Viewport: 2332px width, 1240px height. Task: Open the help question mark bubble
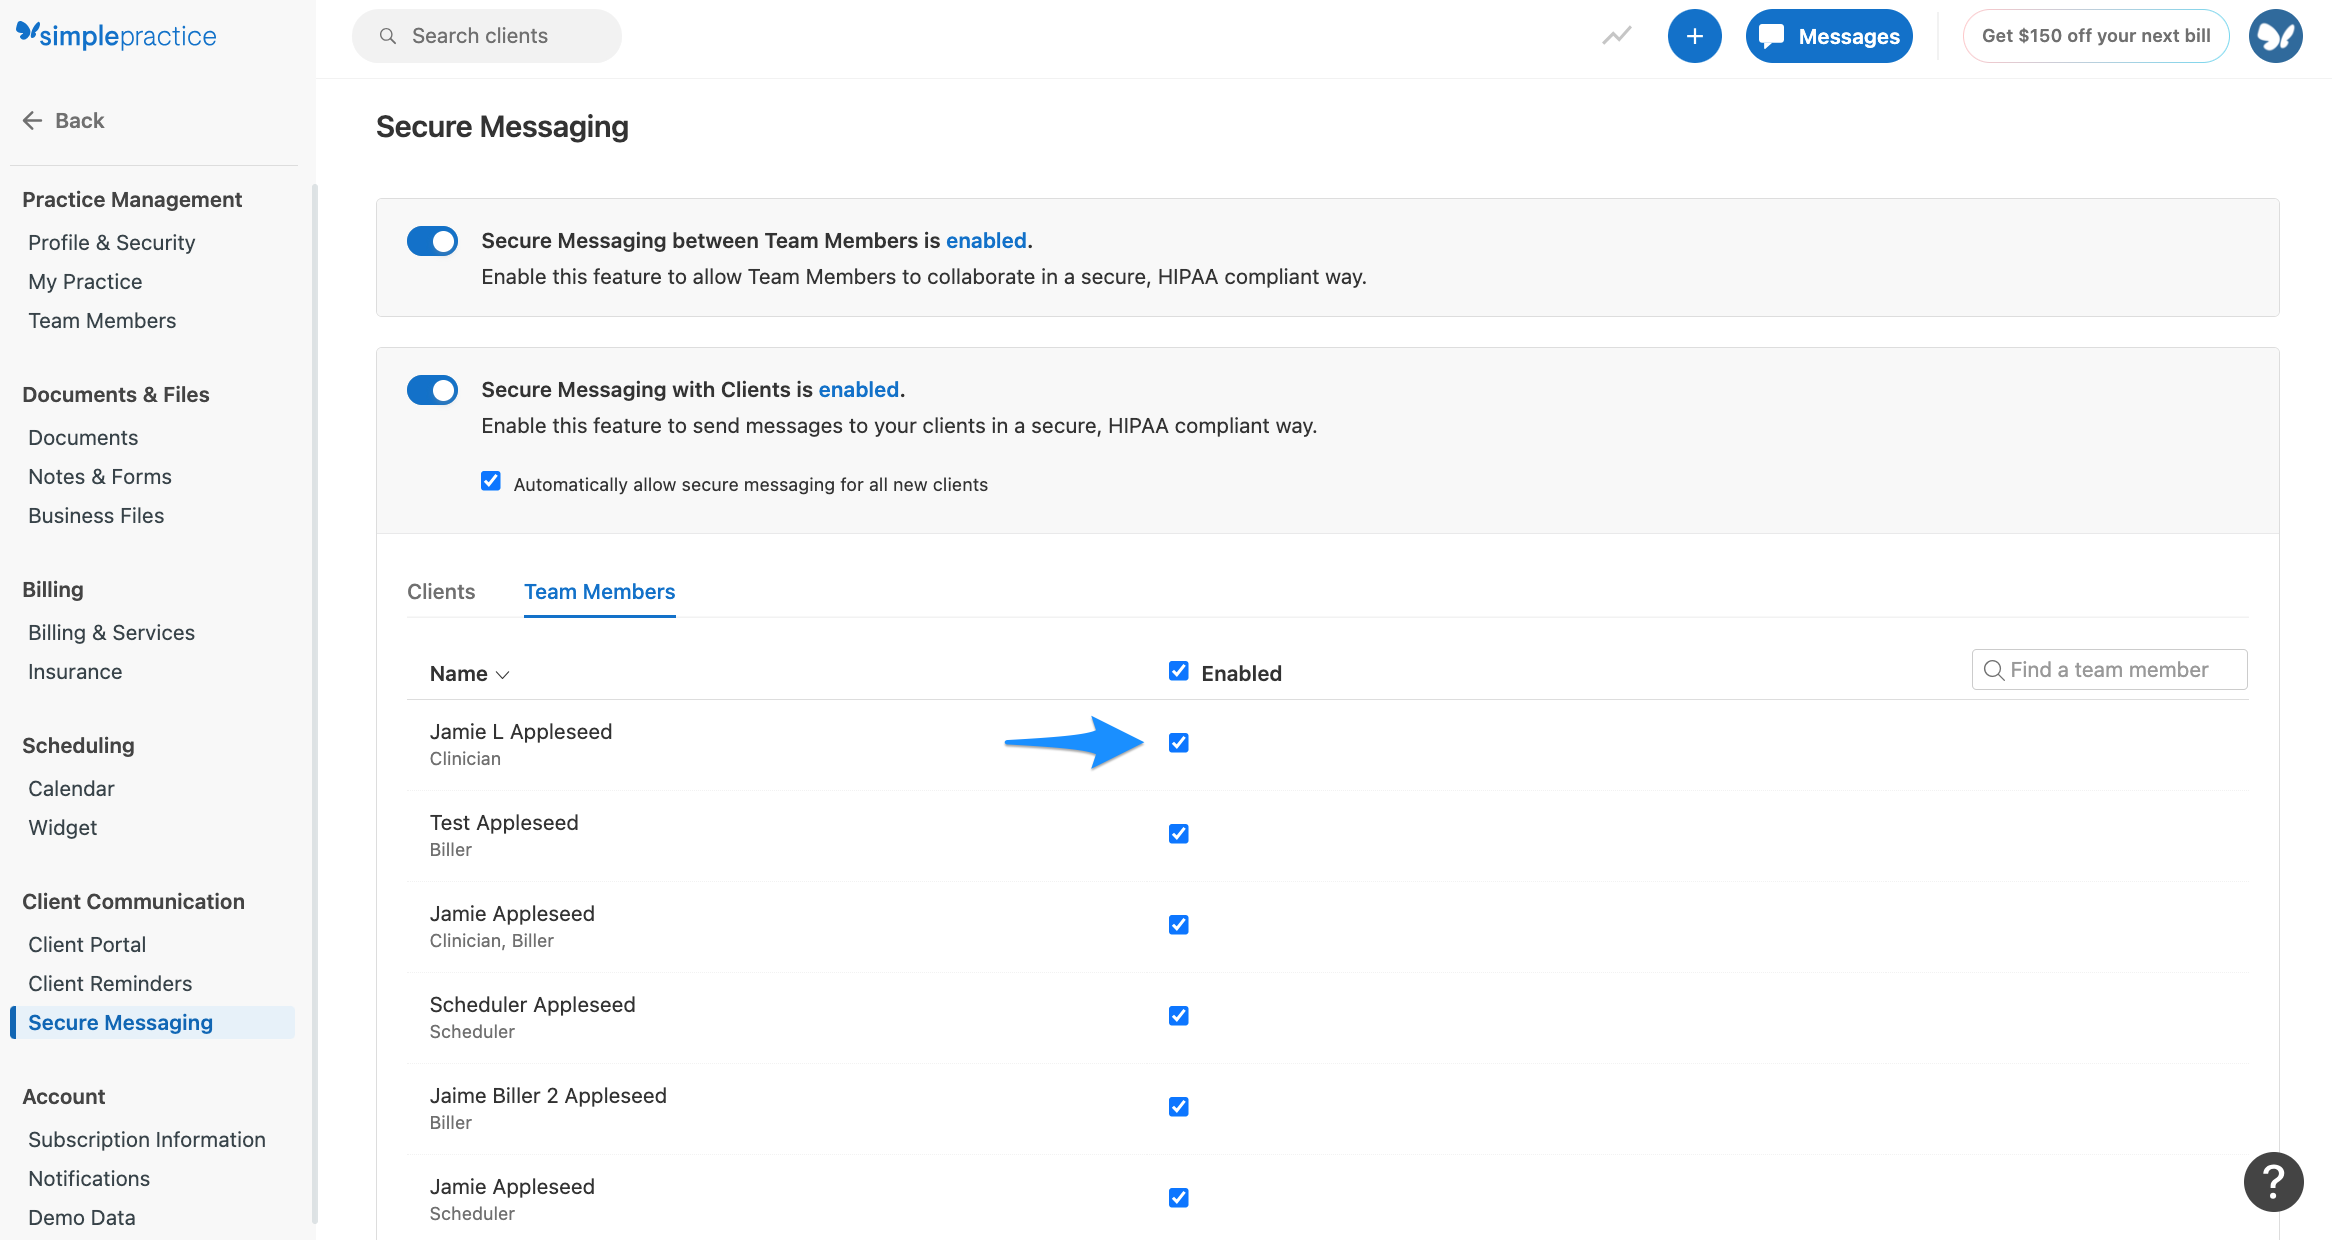[x=2274, y=1182]
